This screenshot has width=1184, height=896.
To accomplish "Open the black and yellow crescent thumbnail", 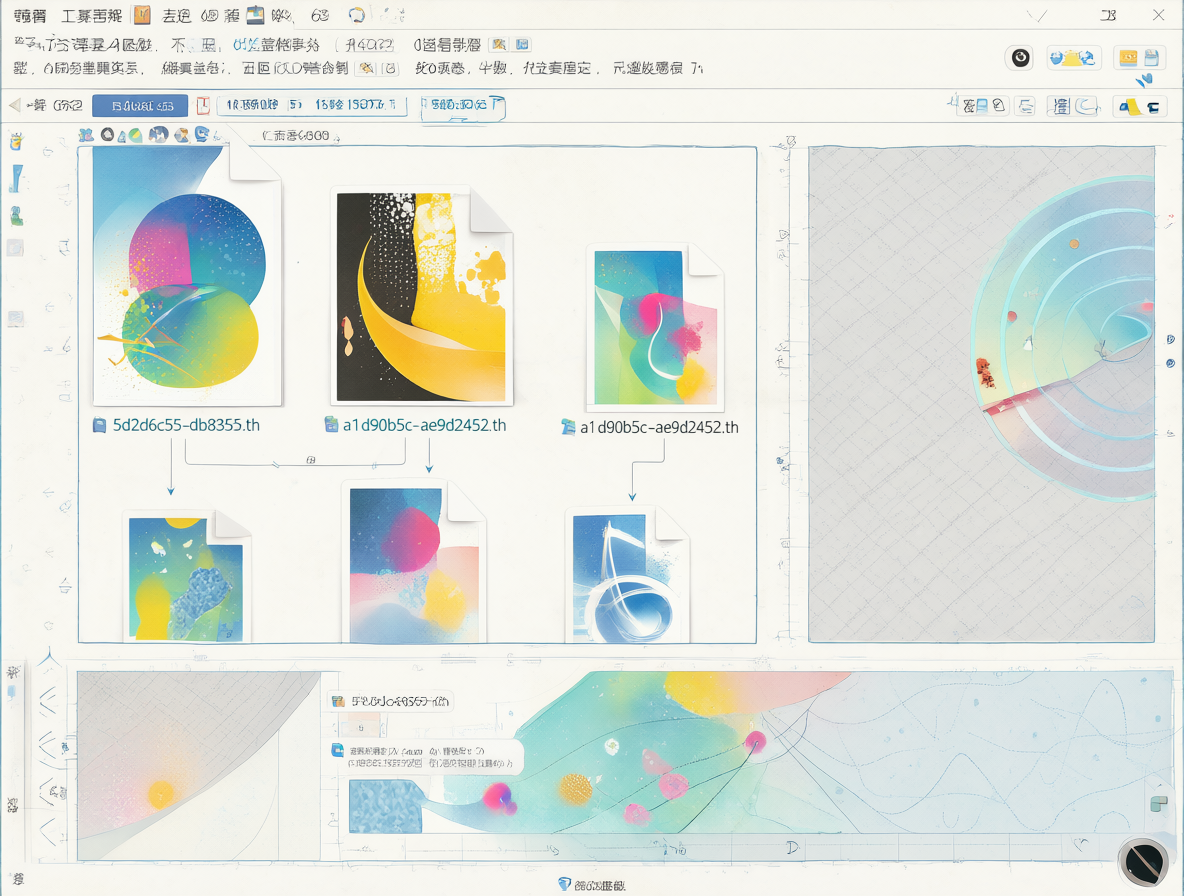I will [x=421, y=296].
